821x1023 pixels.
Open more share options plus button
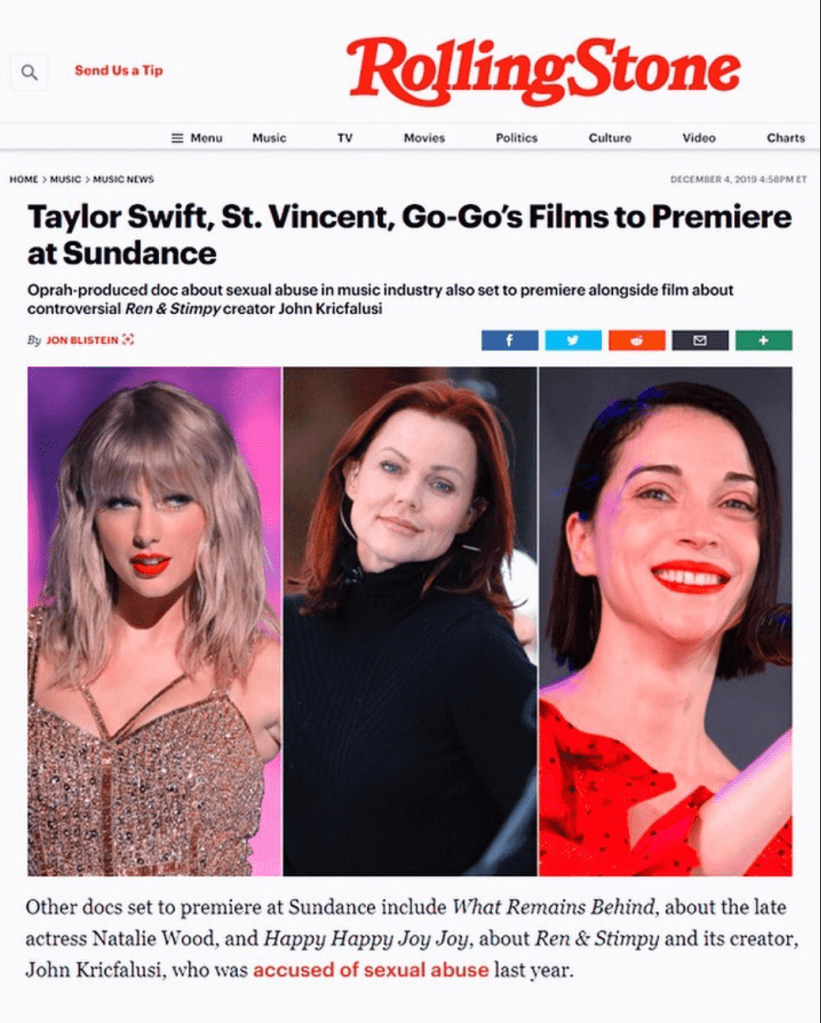pos(764,340)
